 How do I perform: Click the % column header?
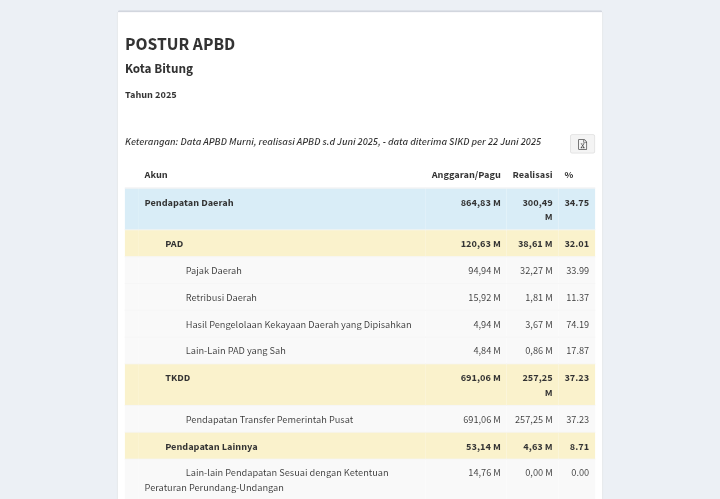pyautogui.click(x=568, y=175)
